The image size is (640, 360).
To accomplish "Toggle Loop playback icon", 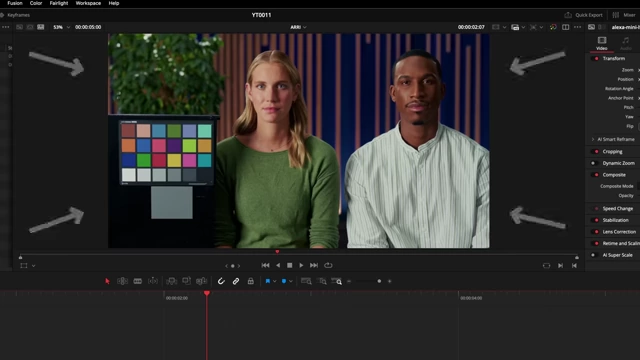I will click(x=328, y=265).
